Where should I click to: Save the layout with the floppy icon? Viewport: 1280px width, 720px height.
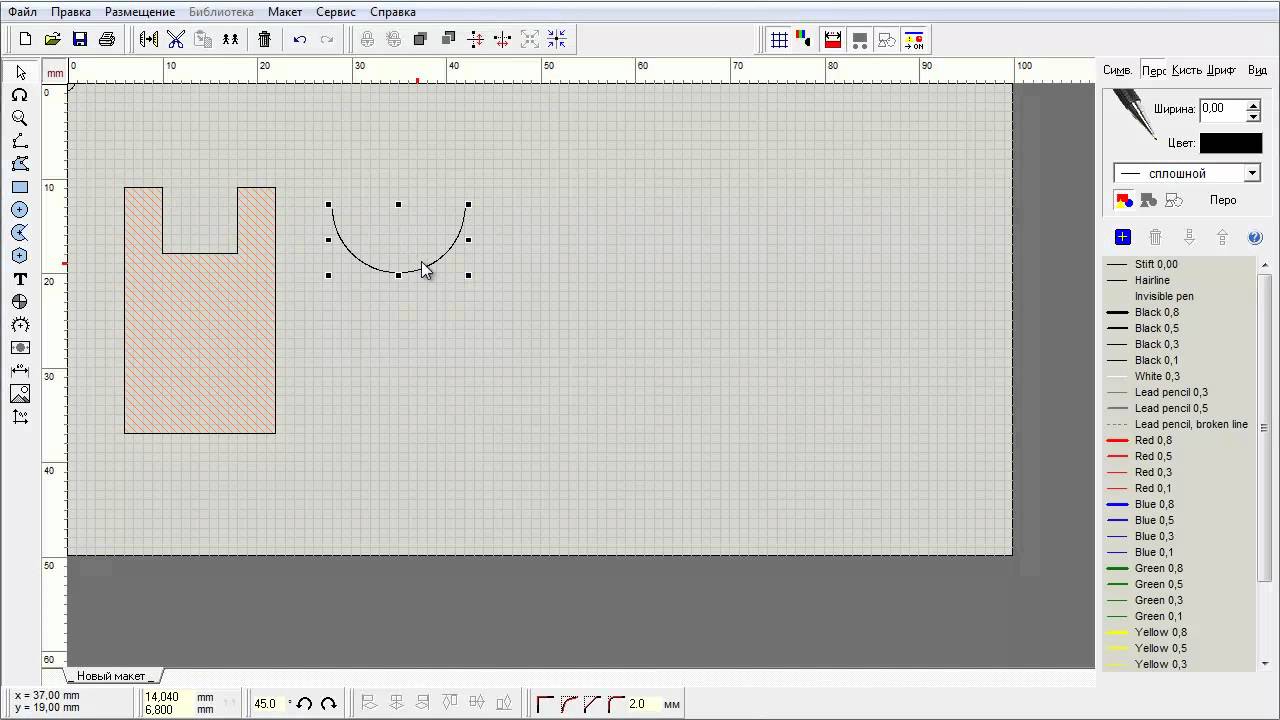point(80,39)
